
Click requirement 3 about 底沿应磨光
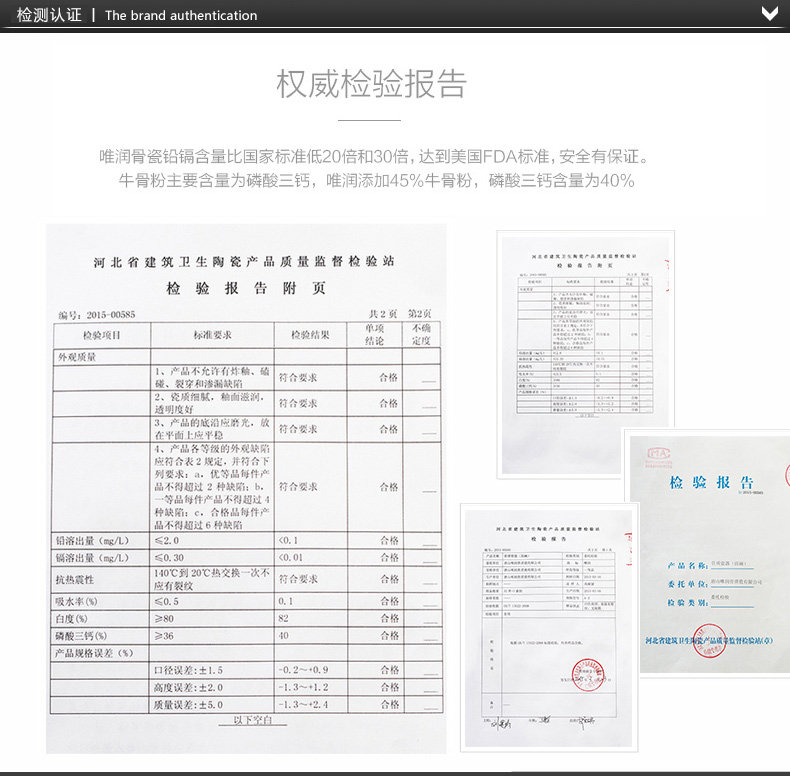point(212,429)
